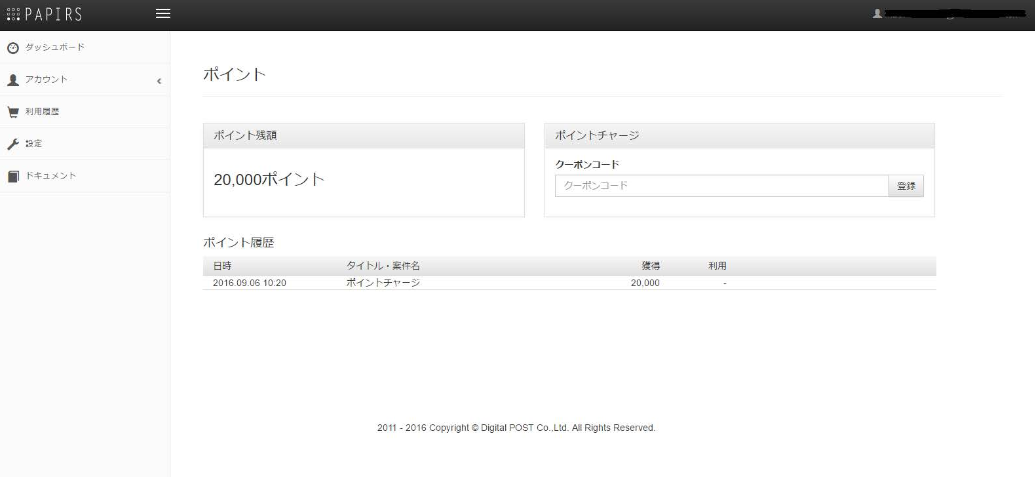Click the アカウント person icon

click(x=12, y=79)
